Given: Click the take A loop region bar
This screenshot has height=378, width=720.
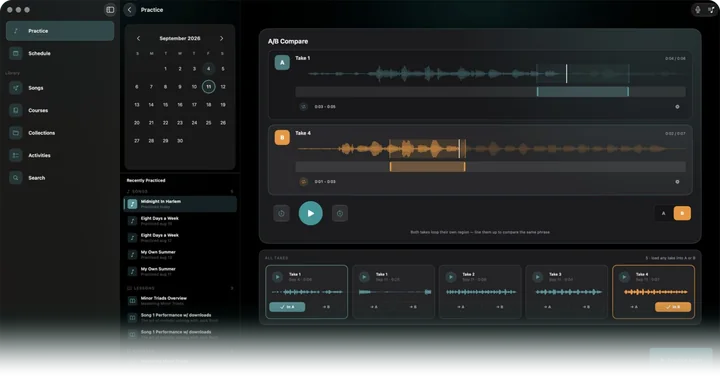Looking at the screenshot, I should [x=583, y=91].
